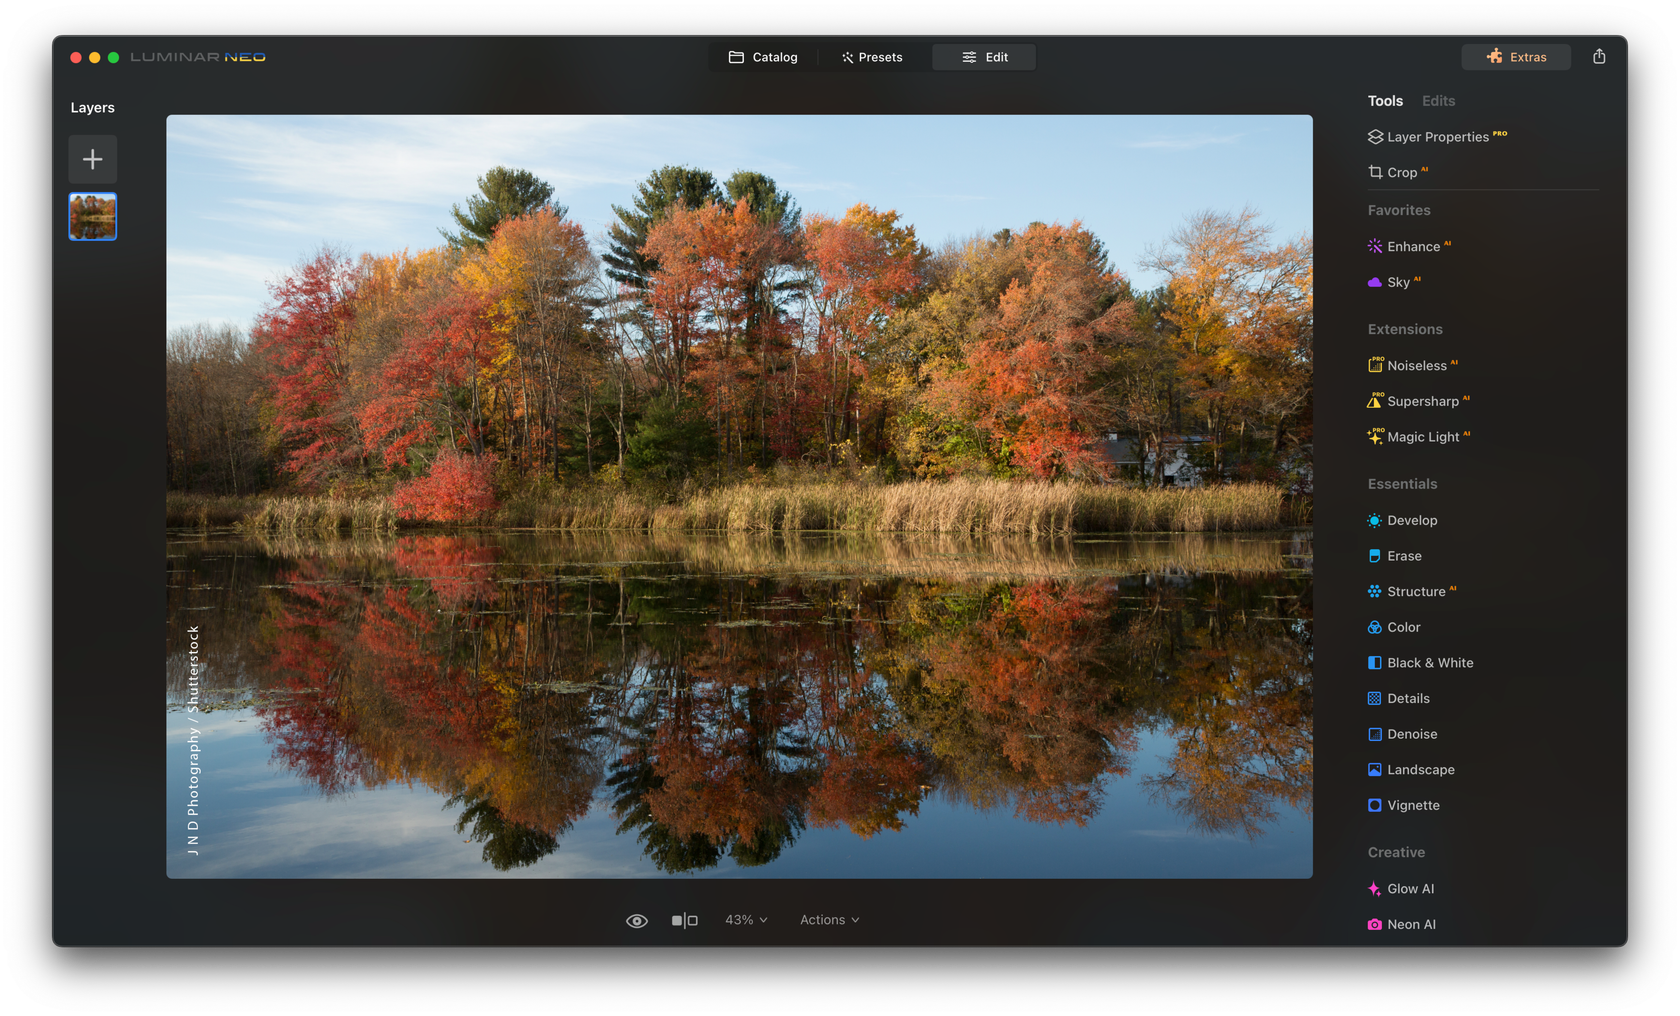Screen dimensions: 1680x1016
Task: Switch to the Catalog tab
Action: pyautogui.click(x=763, y=57)
